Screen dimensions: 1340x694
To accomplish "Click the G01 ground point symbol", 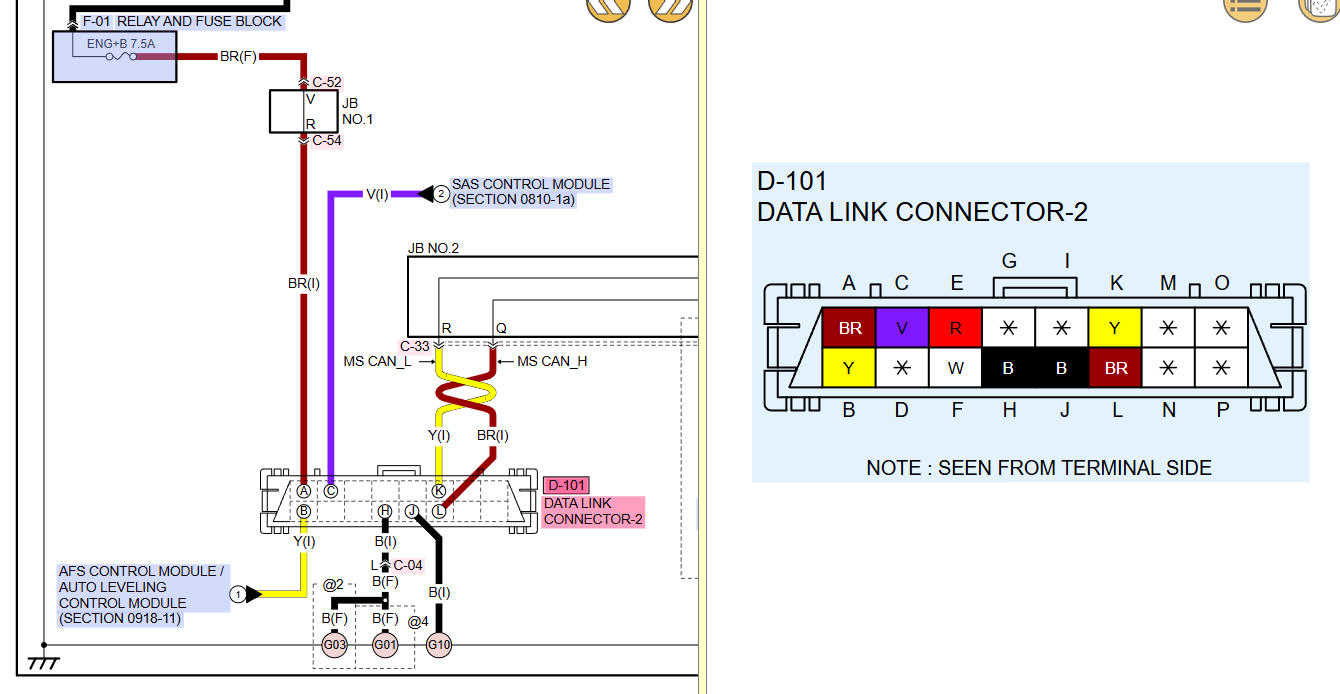I will point(385,645).
